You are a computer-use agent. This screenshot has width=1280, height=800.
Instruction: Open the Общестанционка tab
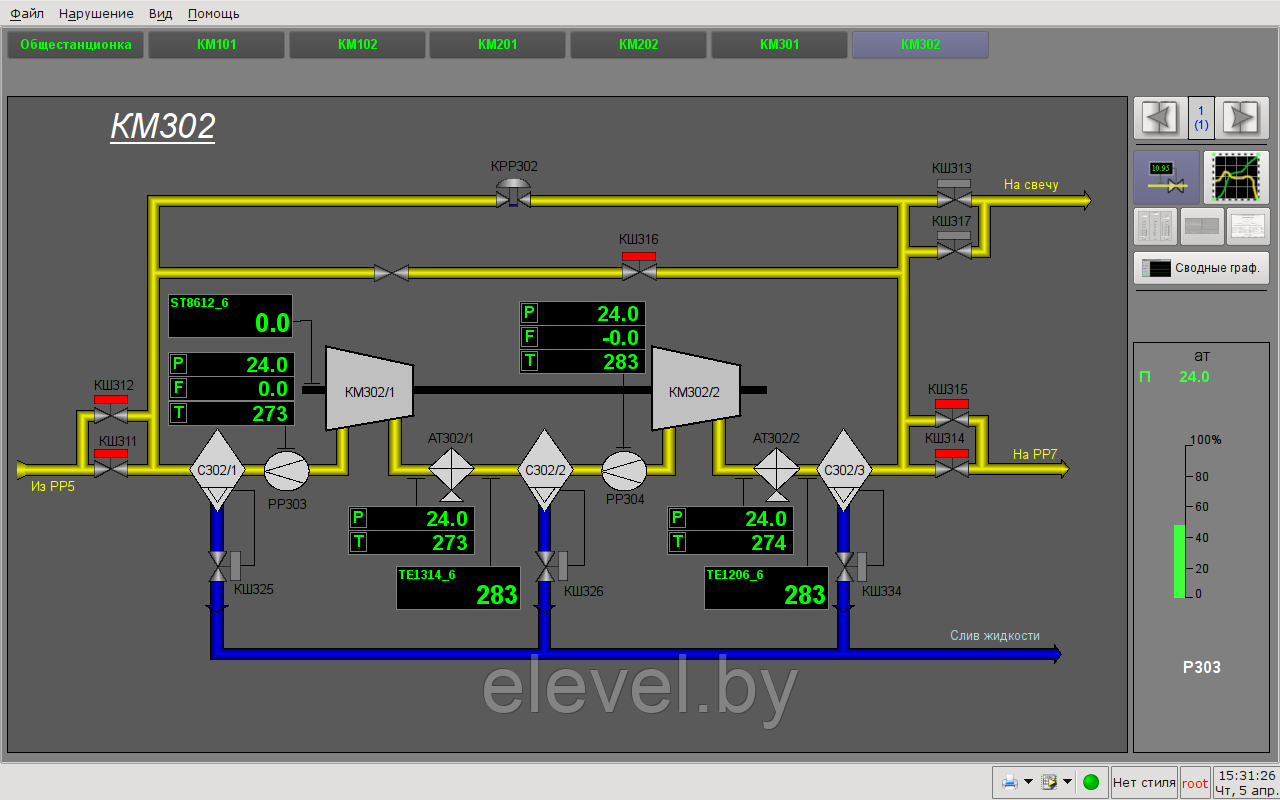click(76, 45)
